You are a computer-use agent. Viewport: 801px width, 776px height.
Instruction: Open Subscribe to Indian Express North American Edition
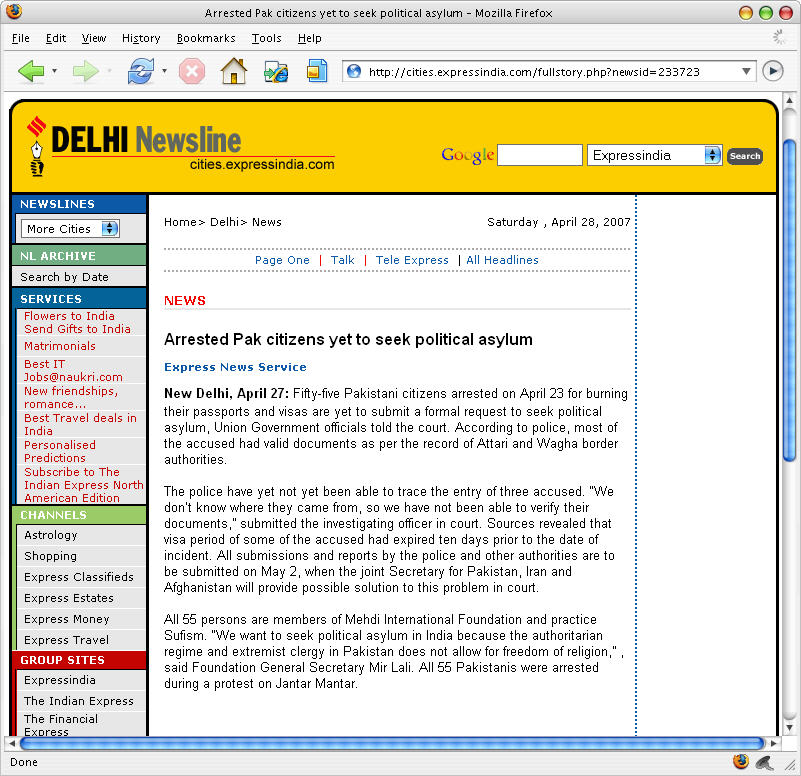coord(83,485)
